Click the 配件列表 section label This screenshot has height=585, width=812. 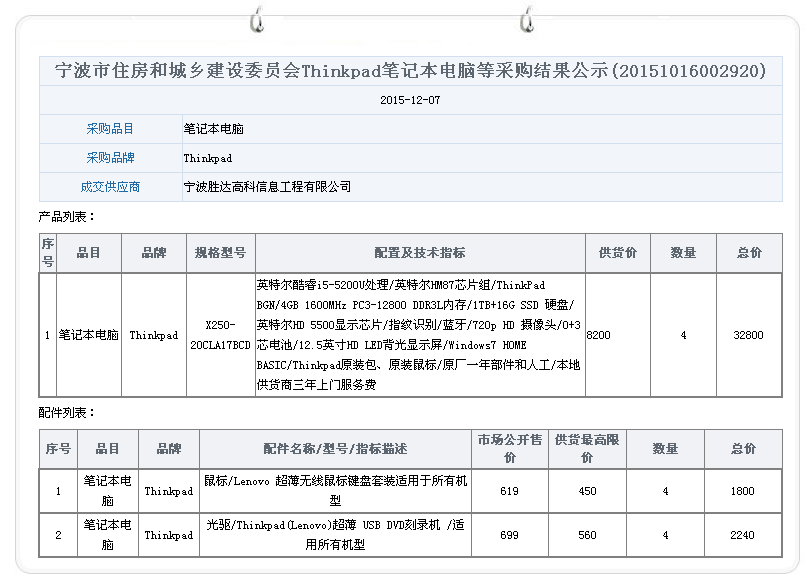click(67, 413)
